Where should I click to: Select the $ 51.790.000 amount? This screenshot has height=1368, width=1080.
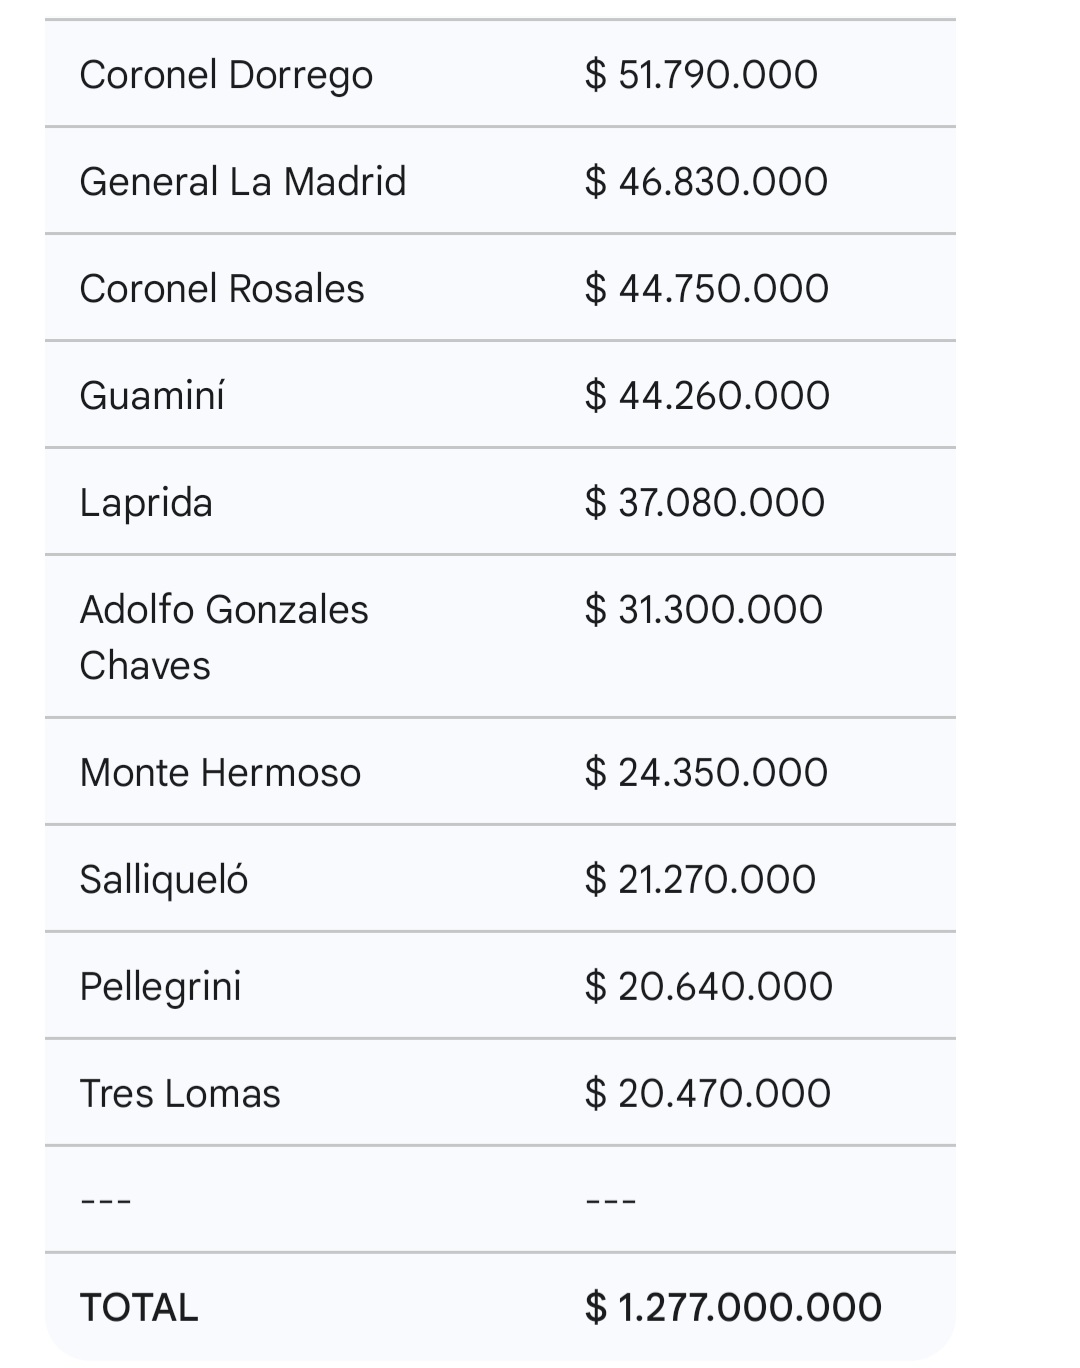coord(701,75)
